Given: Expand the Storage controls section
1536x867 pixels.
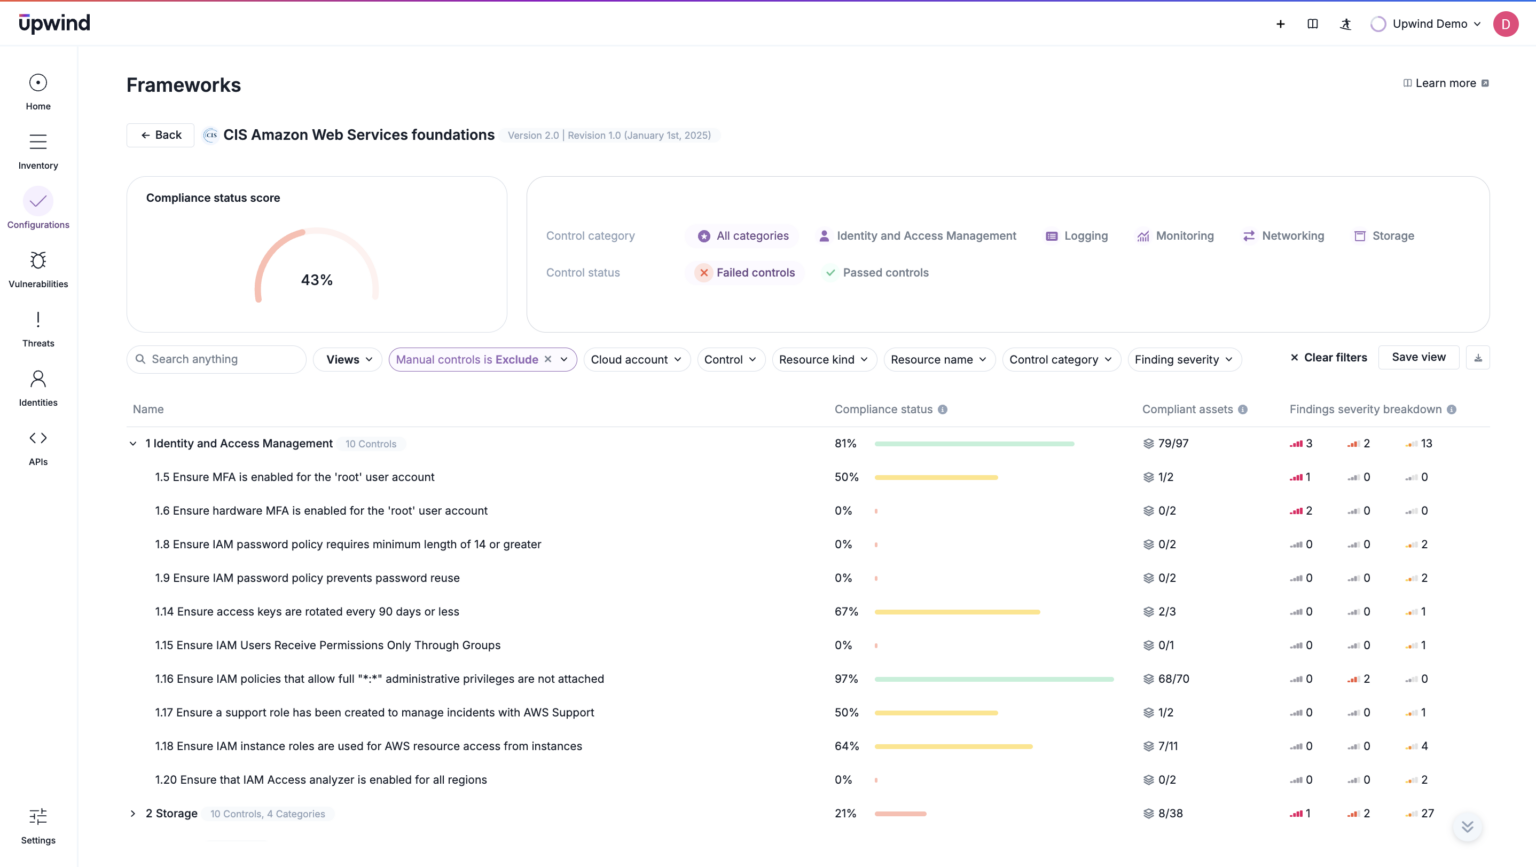Looking at the screenshot, I should pyautogui.click(x=132, y=813).
